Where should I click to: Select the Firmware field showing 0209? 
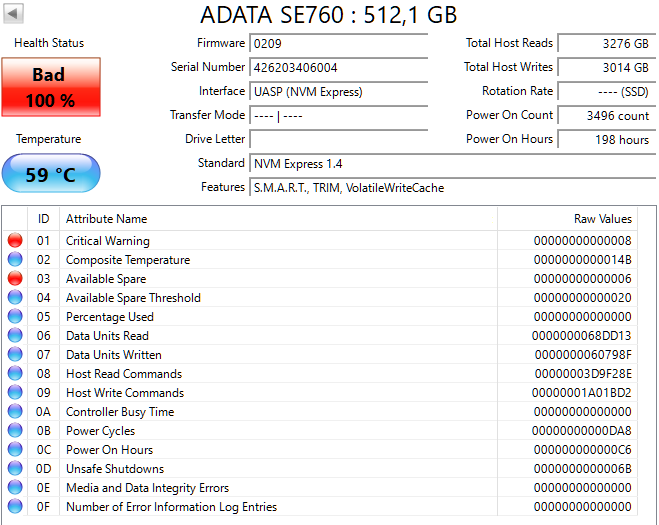(339, 43)
